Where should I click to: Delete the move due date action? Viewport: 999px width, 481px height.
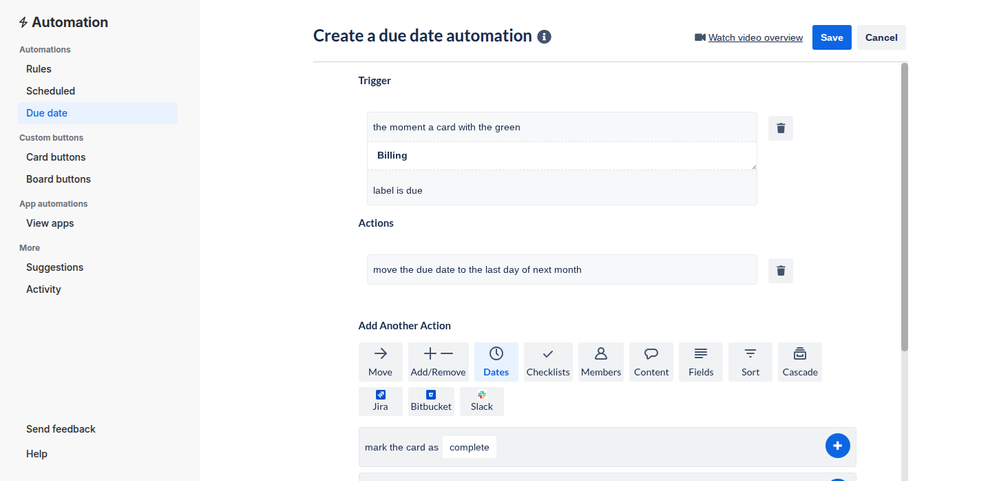[x=780, y=271]
